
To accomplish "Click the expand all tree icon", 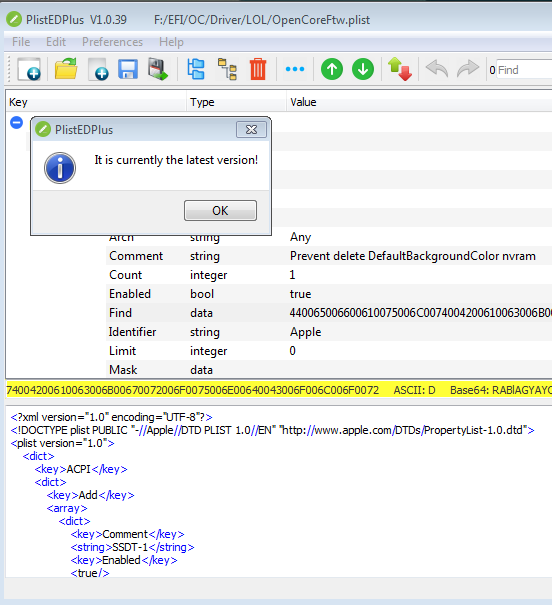I will coord(196,69).
